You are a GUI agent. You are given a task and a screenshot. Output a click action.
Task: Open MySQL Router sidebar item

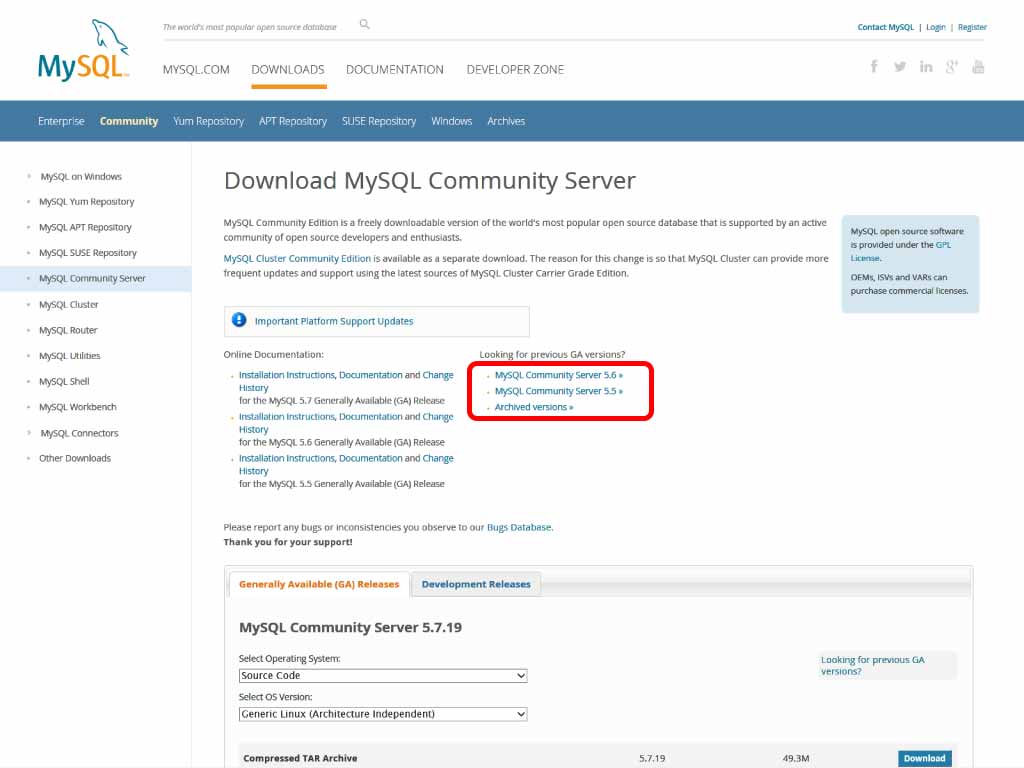point(68,330)
